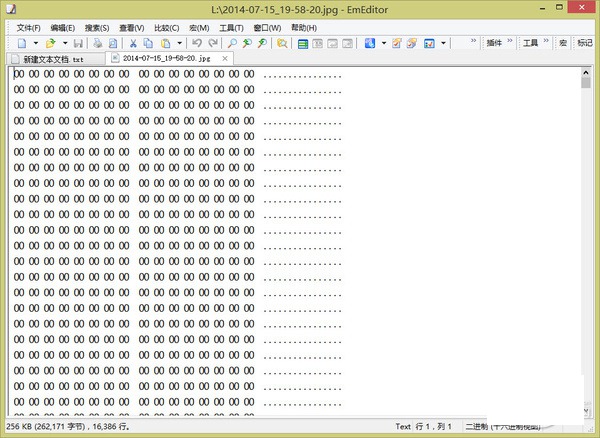Switch to the 新建文本文档.txt tab
This screenshot has width=600, height=438.
coord(53,59)
